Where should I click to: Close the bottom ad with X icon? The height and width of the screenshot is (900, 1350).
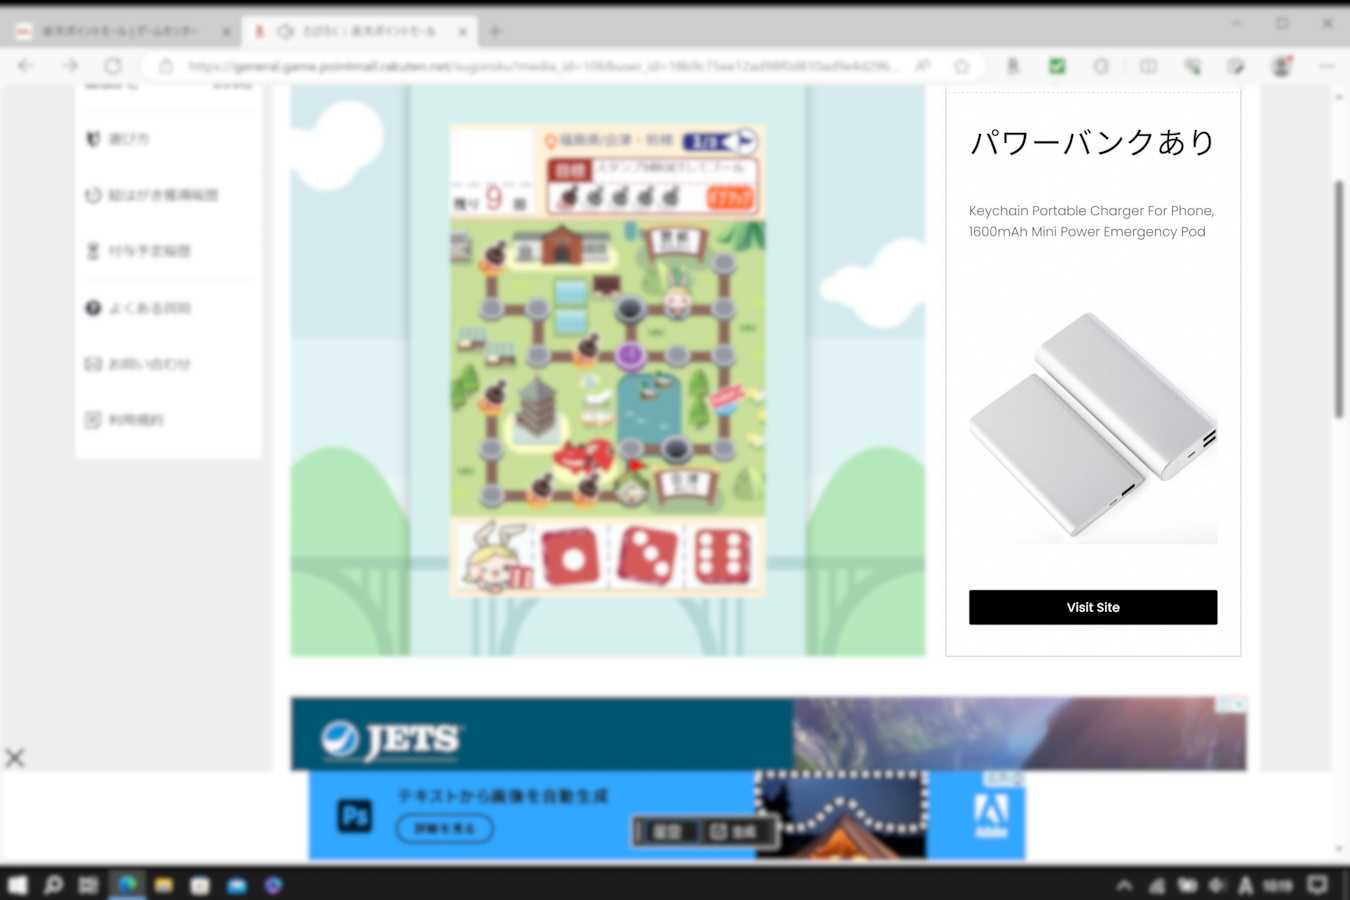coord(15,757)
